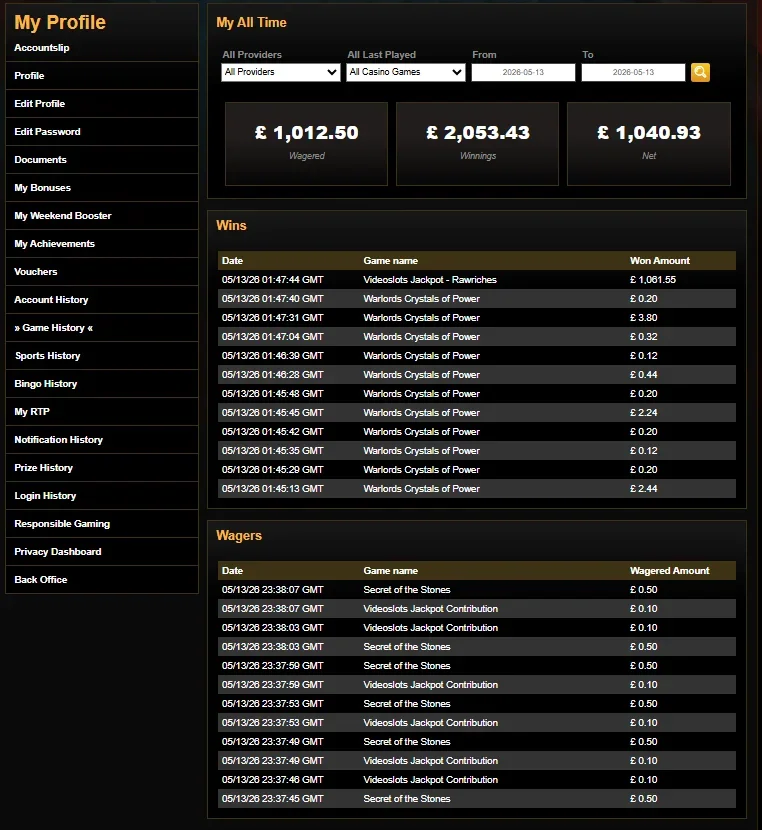Click the From date field
This screenshot has height=830, width=762.
[x=523, y=73]
